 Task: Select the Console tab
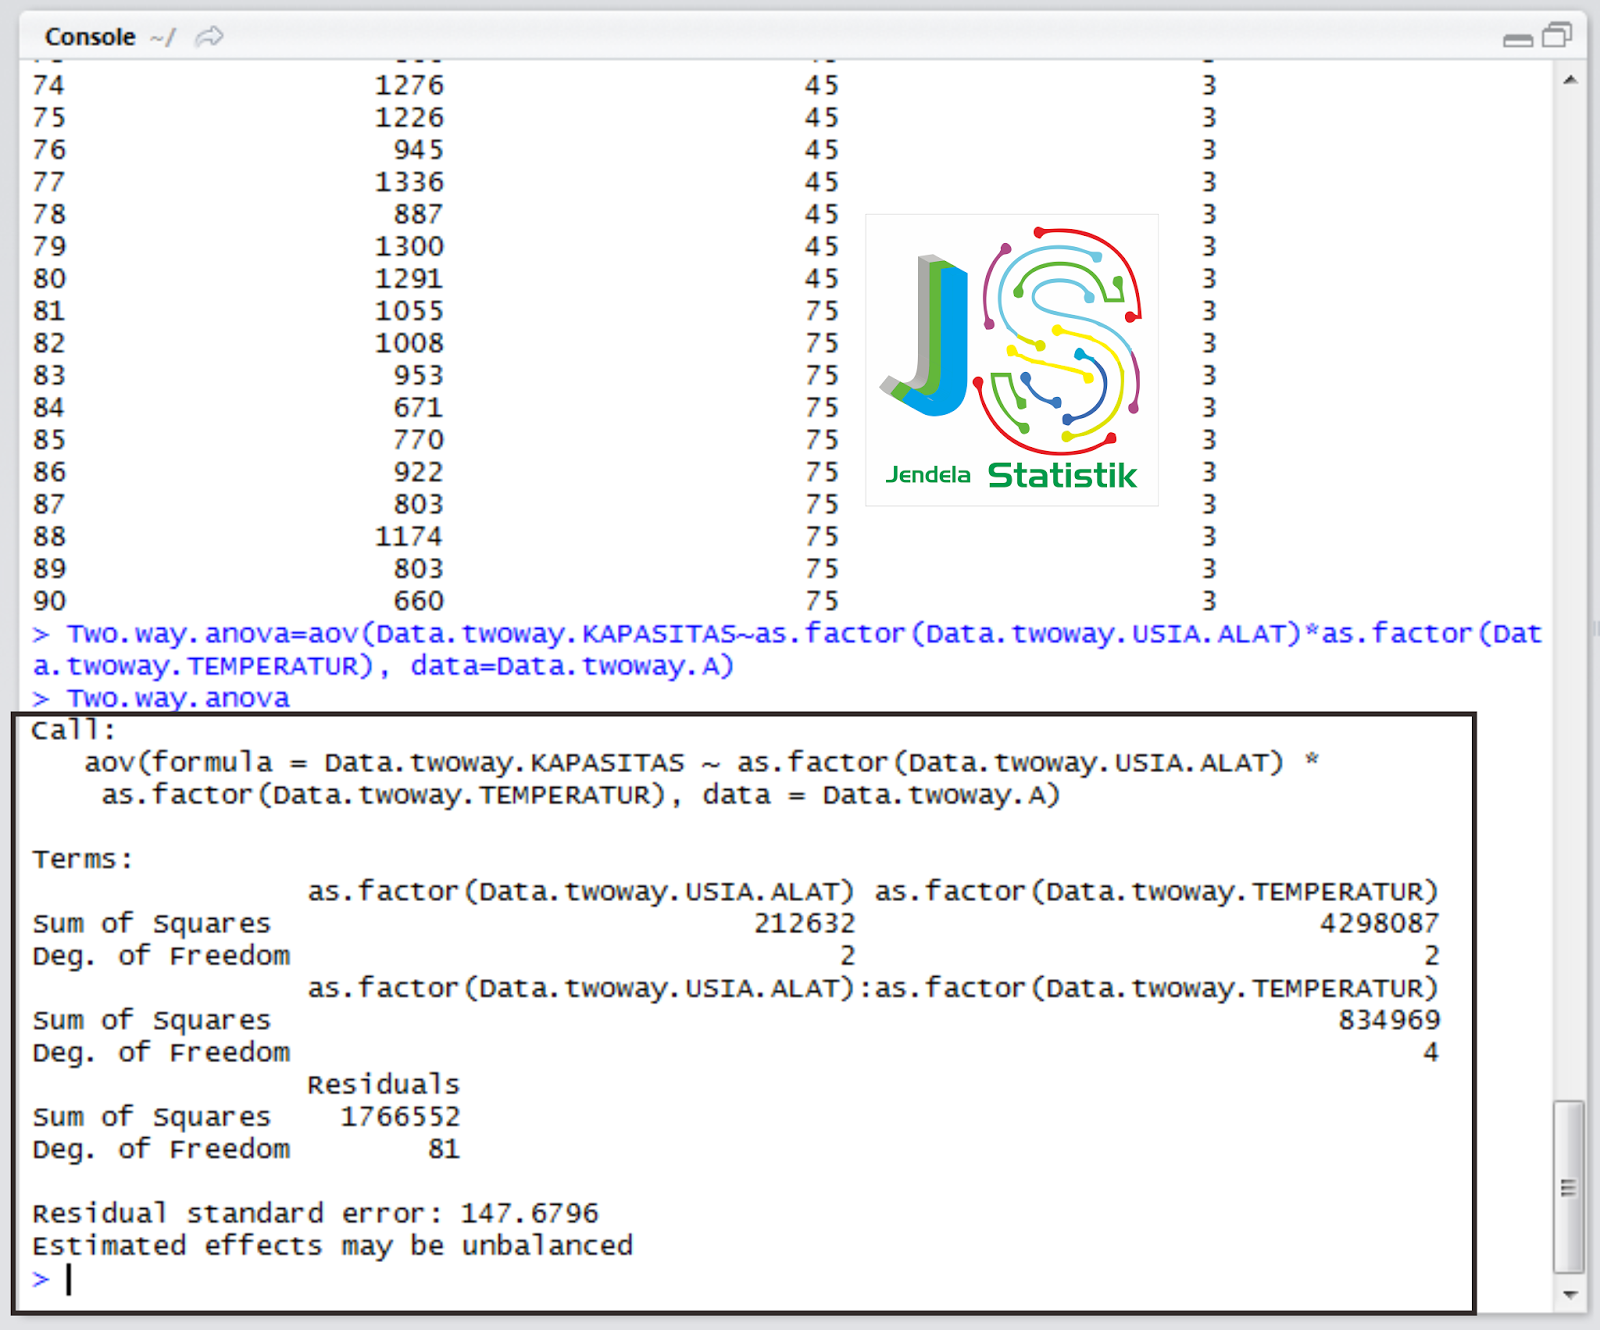click(90, 37)
